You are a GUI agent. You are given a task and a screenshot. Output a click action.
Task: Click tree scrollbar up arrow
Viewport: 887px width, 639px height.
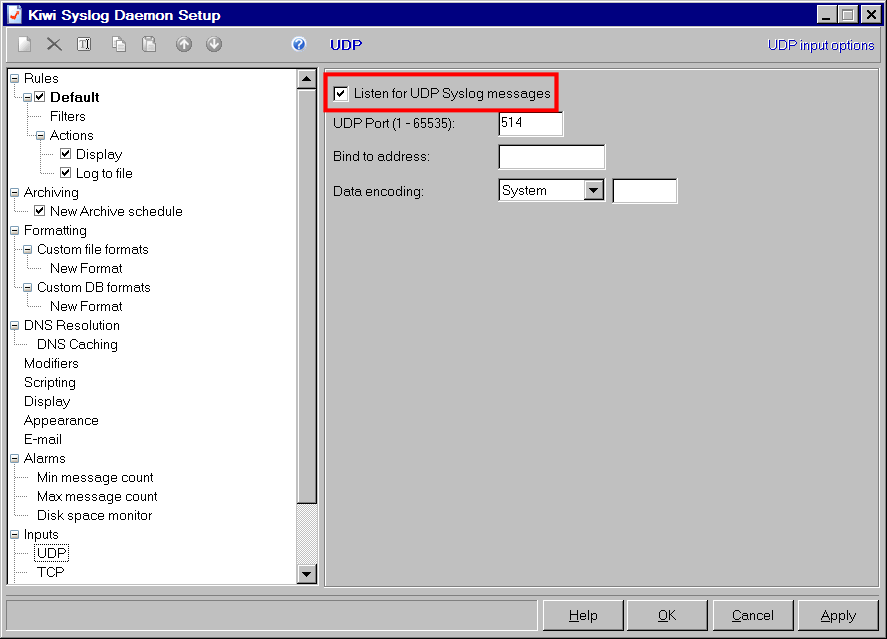(x=307, y=79)
